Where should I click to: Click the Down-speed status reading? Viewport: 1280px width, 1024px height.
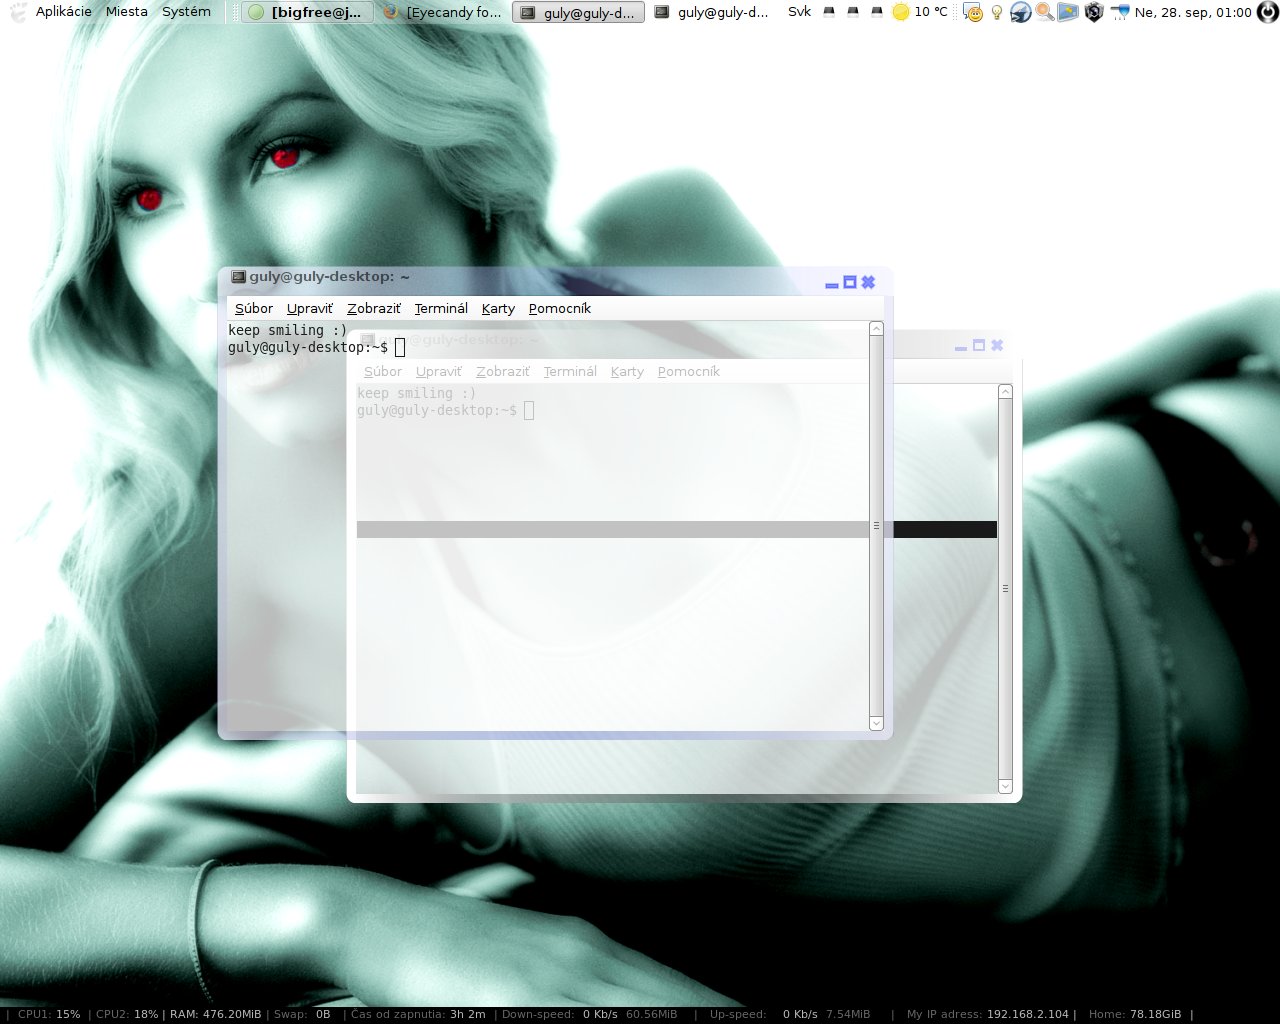(x=590, y=1014)
